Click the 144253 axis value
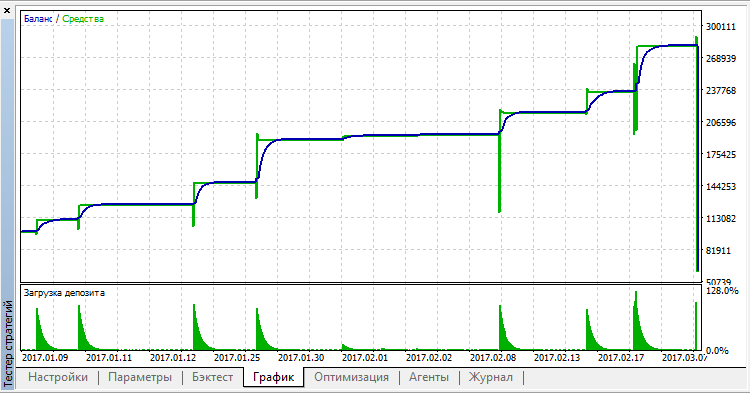Viewport: 750px width, 394px height. click(721, 187)
